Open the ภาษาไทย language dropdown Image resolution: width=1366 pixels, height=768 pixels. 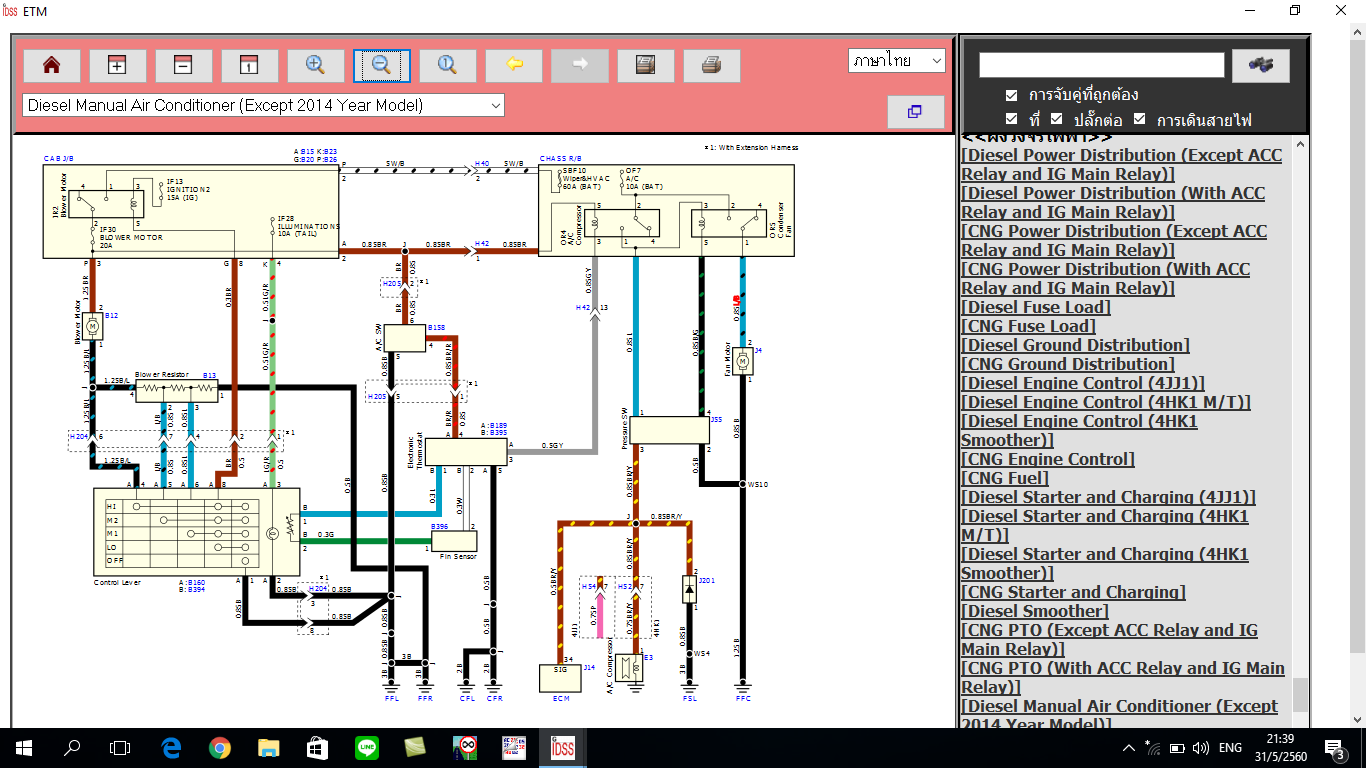pyautogui.click(x=896, y=60)
